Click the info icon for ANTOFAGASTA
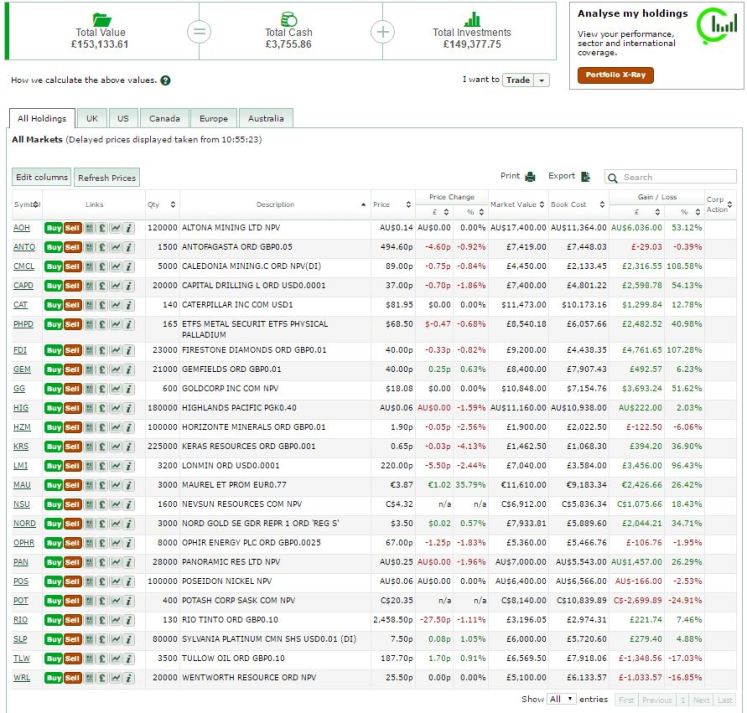The image size is (747, 713). [128, 246]
